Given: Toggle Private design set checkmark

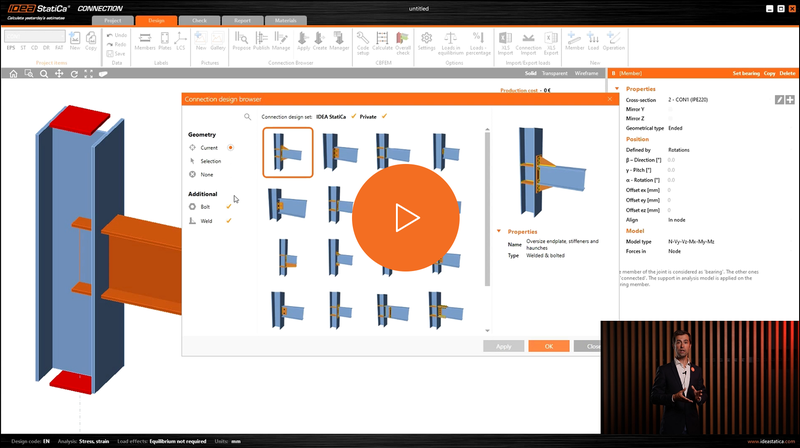Looking at the screenshot, I should point(384,117).
